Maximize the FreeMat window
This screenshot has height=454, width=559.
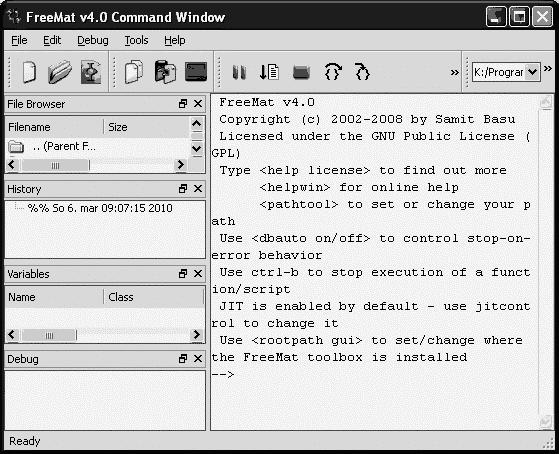(519, 16)
